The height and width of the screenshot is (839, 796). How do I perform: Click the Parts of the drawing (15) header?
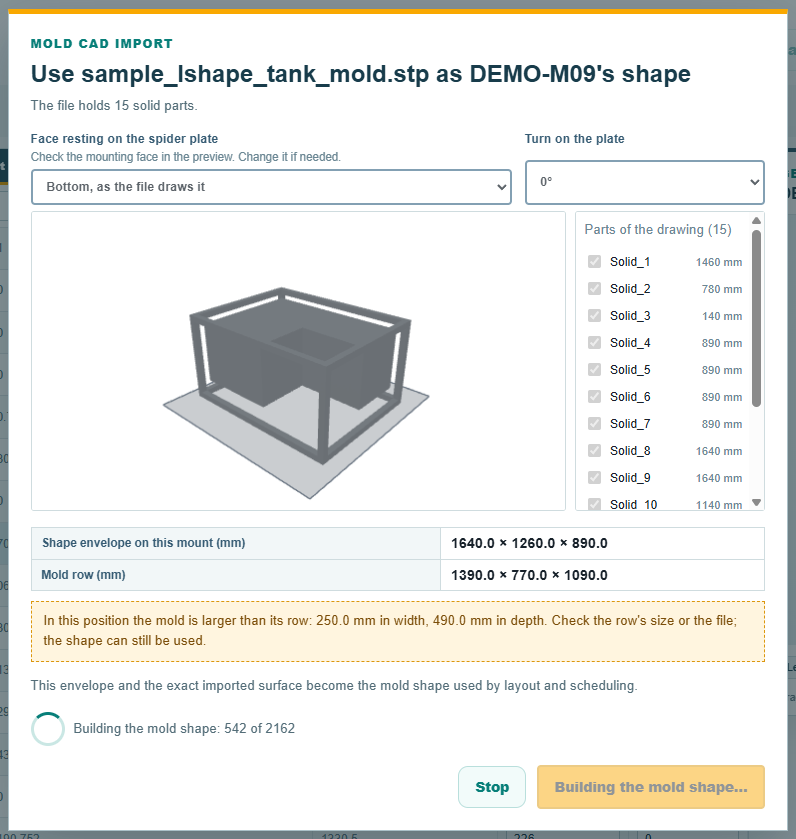point(658,230)
